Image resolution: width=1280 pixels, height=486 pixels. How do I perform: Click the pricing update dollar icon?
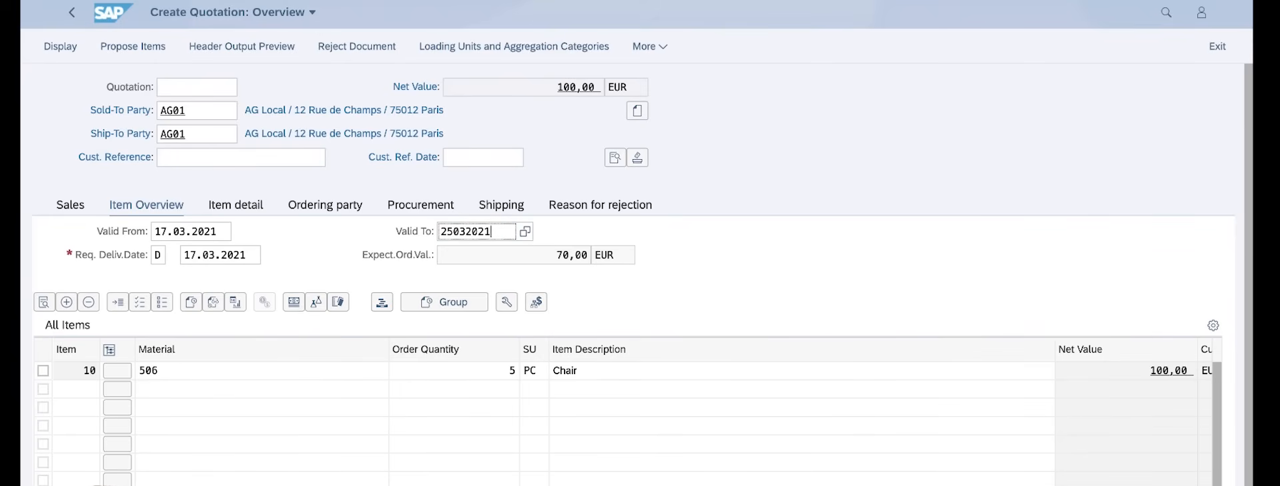coord(536,302)
